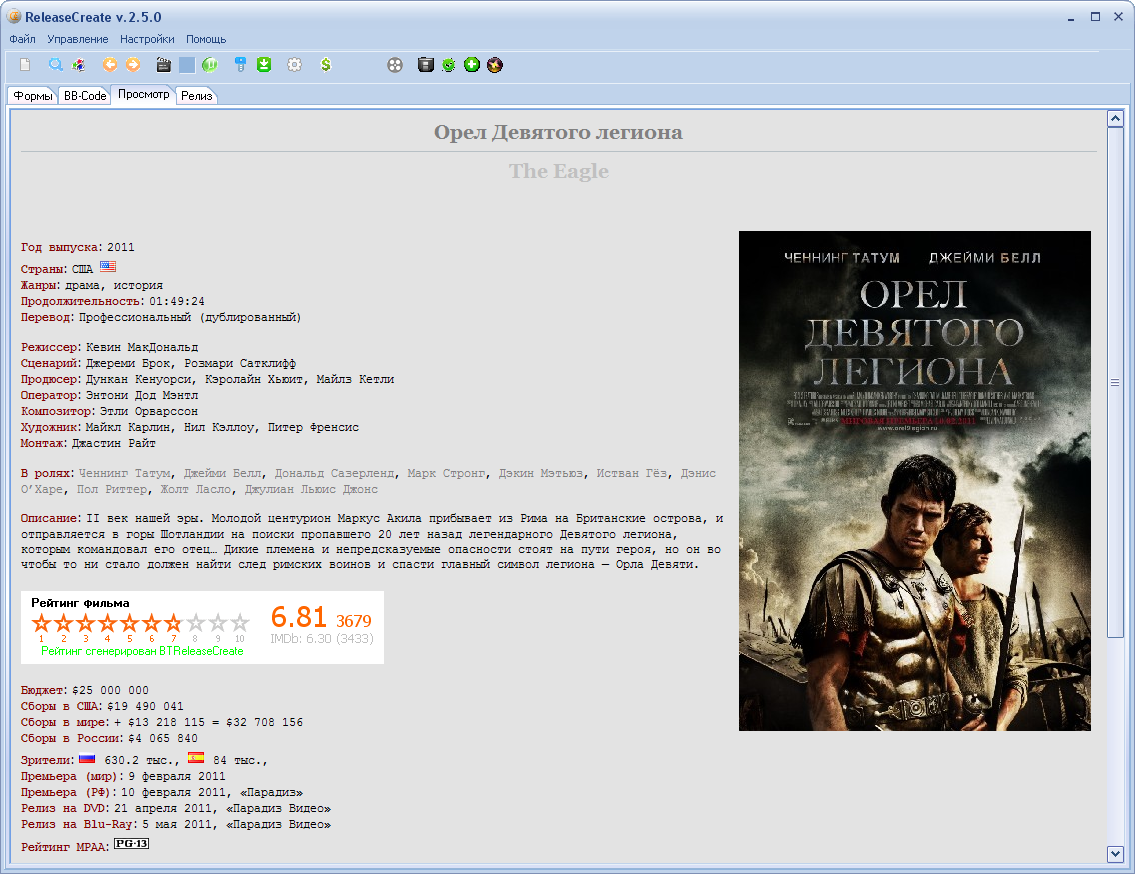
Task: Click the movie poster image
Action: (914, 481)
